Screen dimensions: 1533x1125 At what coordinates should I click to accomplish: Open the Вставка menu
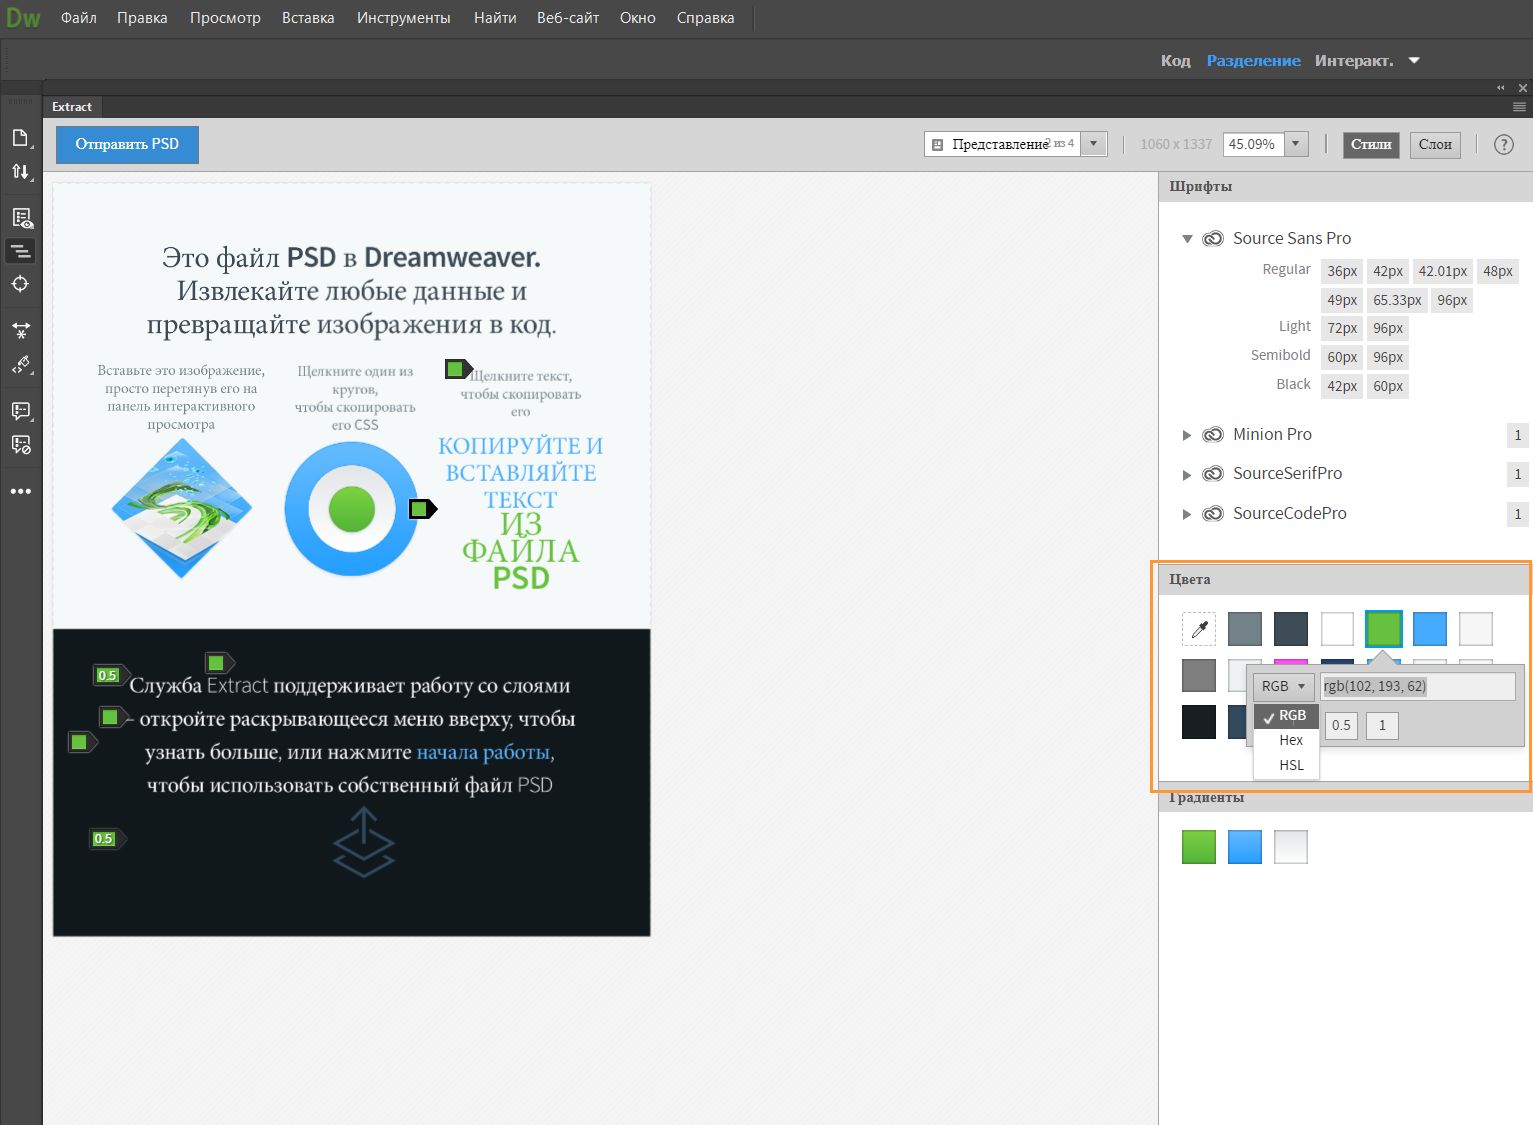tap(308, 18)
